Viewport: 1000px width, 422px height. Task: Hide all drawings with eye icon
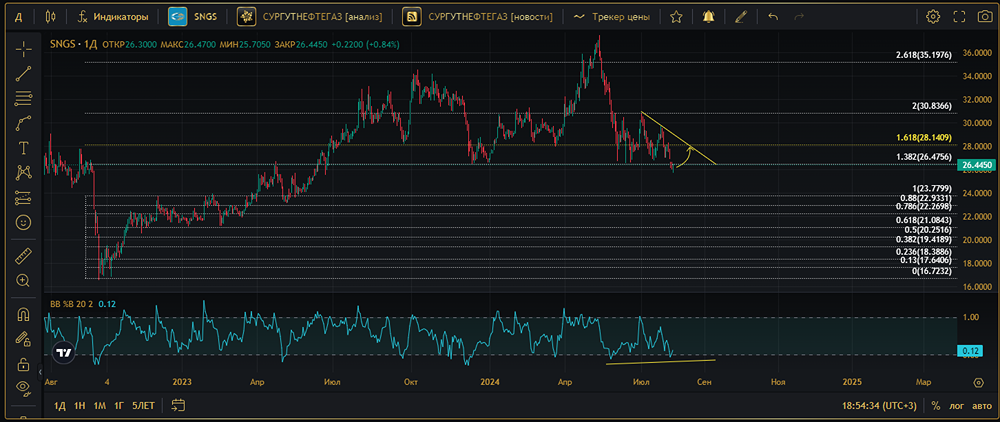pyautogui.click(x=24, y=388)
